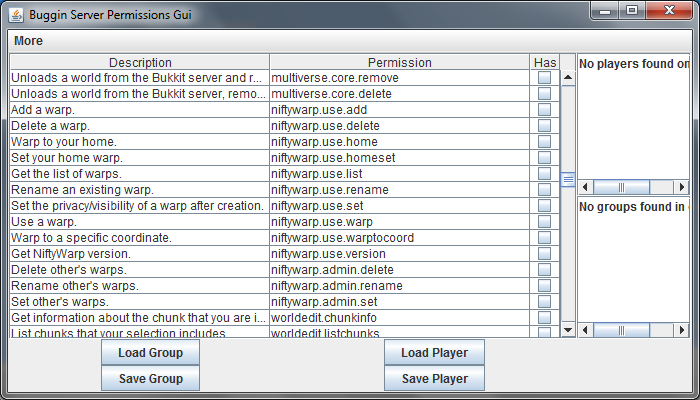
Task: Click the Permission column header
Action: click(399, 62)
